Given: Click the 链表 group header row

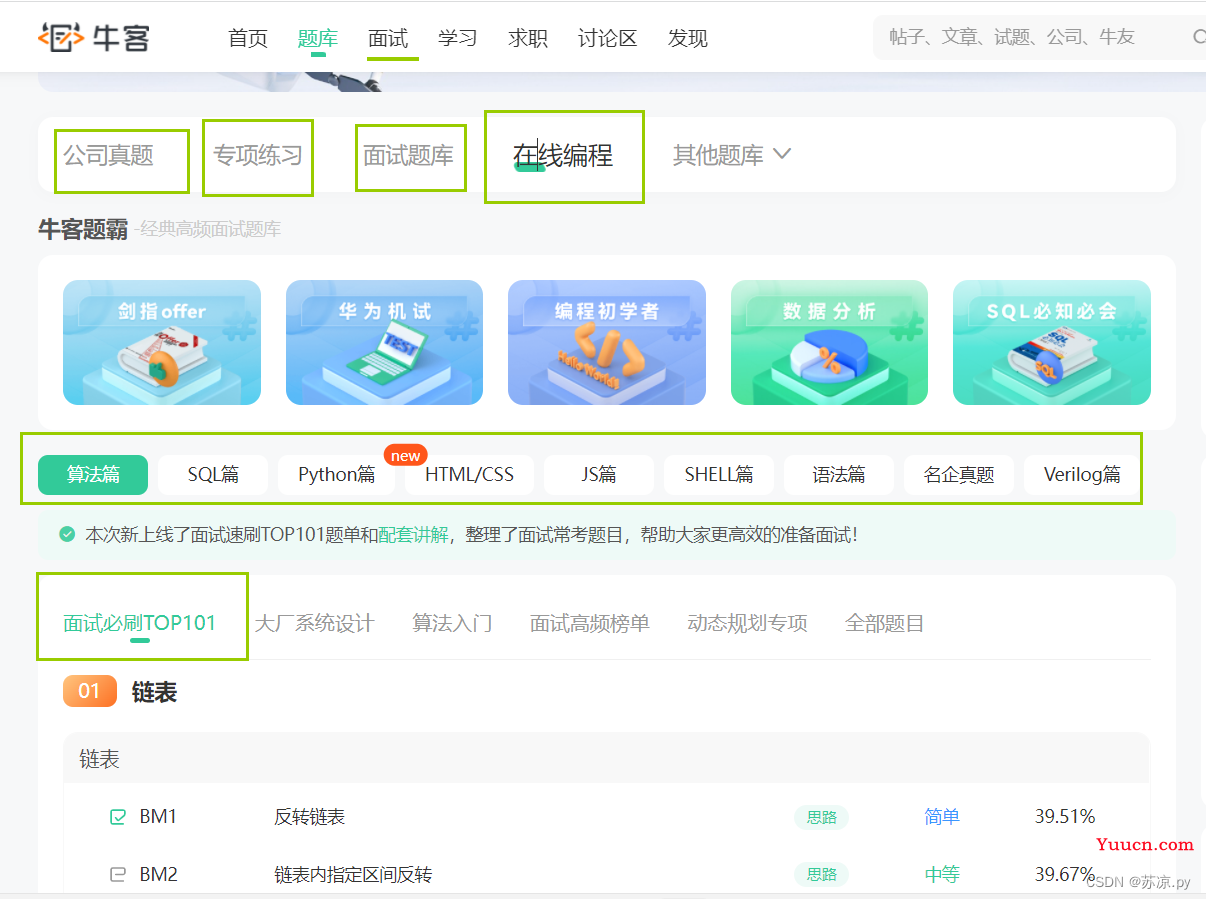Looking at the screenshot, I should tap(607, 759).
